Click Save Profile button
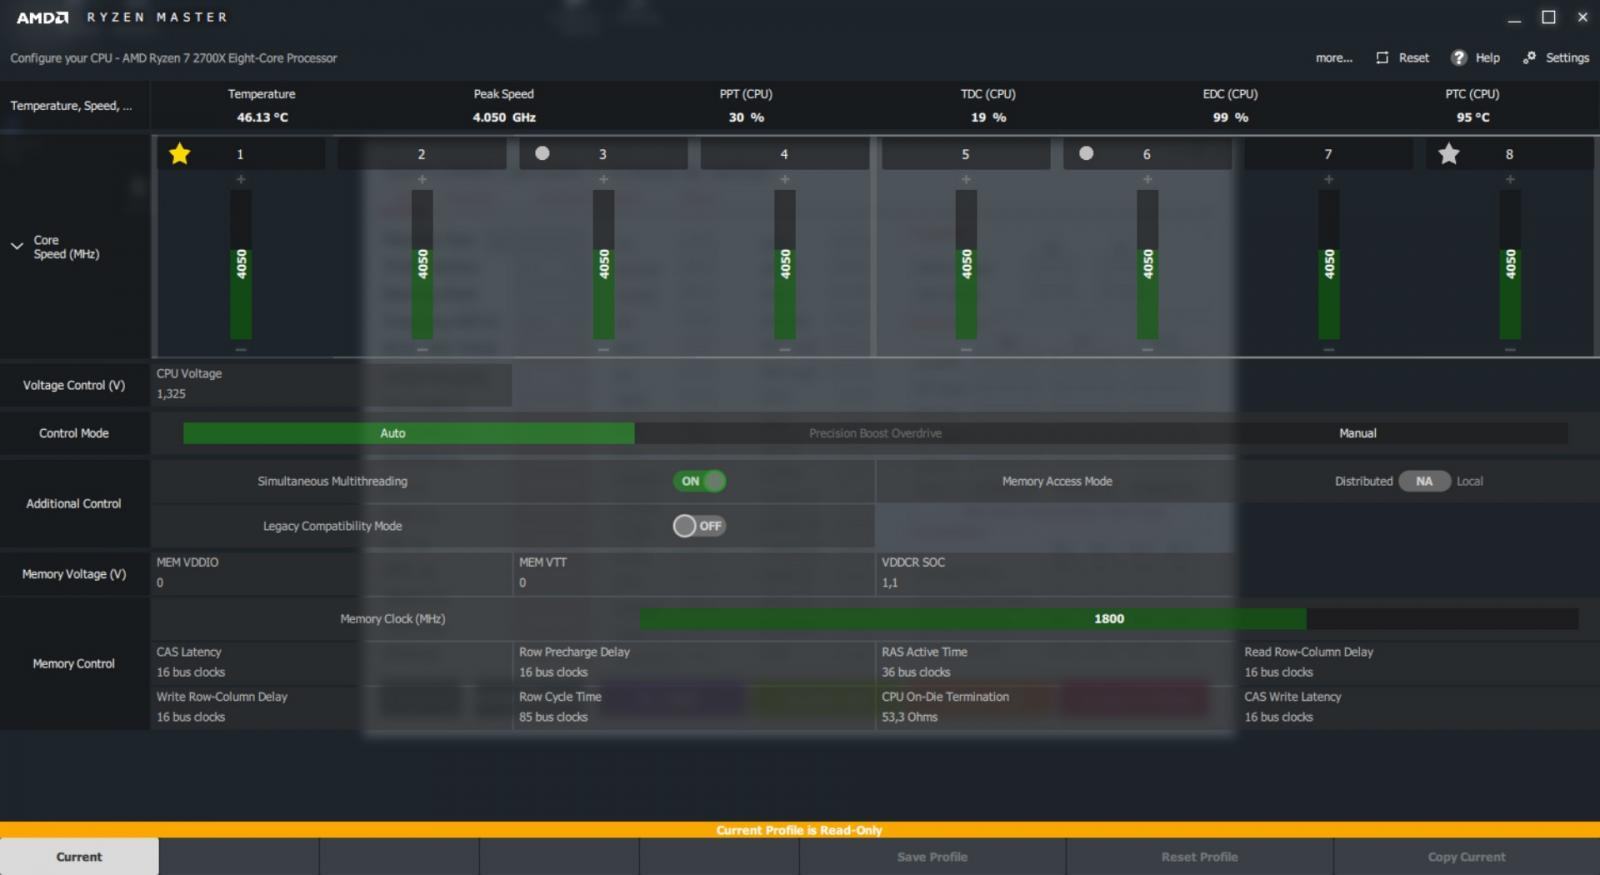The height and width of the screenshot is (875, 1600). pyautogui.click(x=932, y=857)
